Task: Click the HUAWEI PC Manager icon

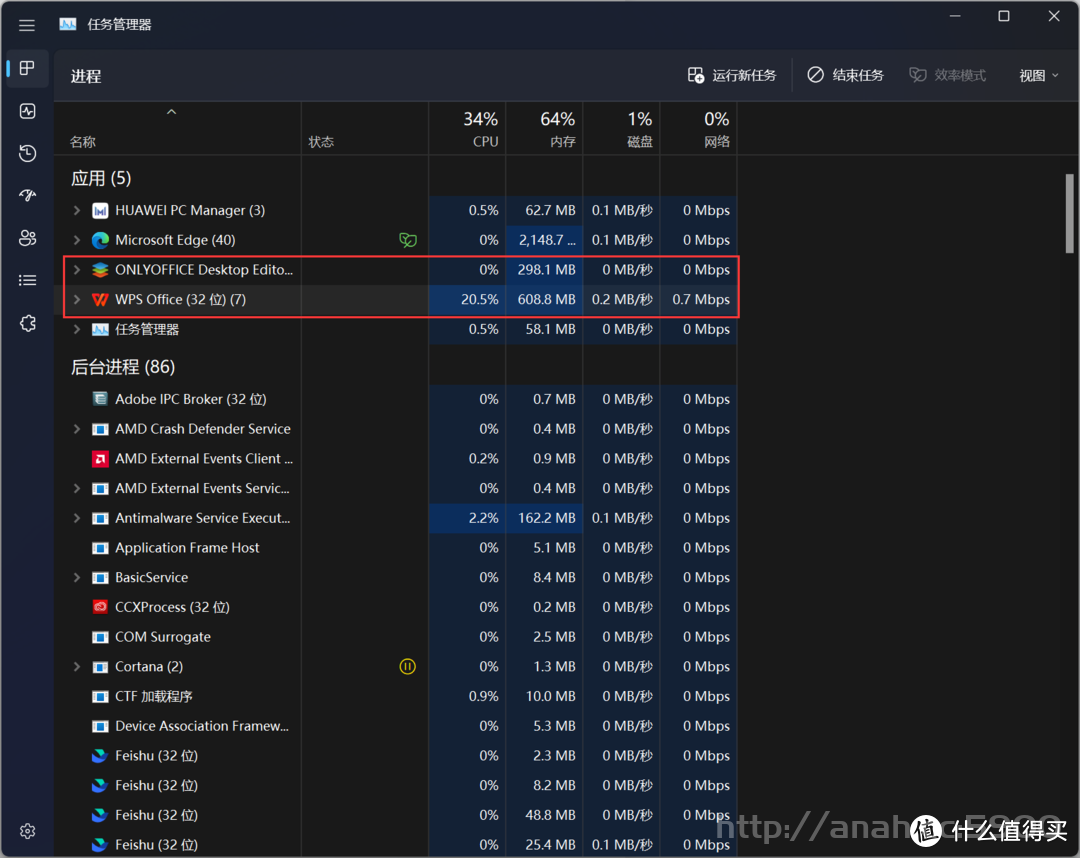Action: 100,210
